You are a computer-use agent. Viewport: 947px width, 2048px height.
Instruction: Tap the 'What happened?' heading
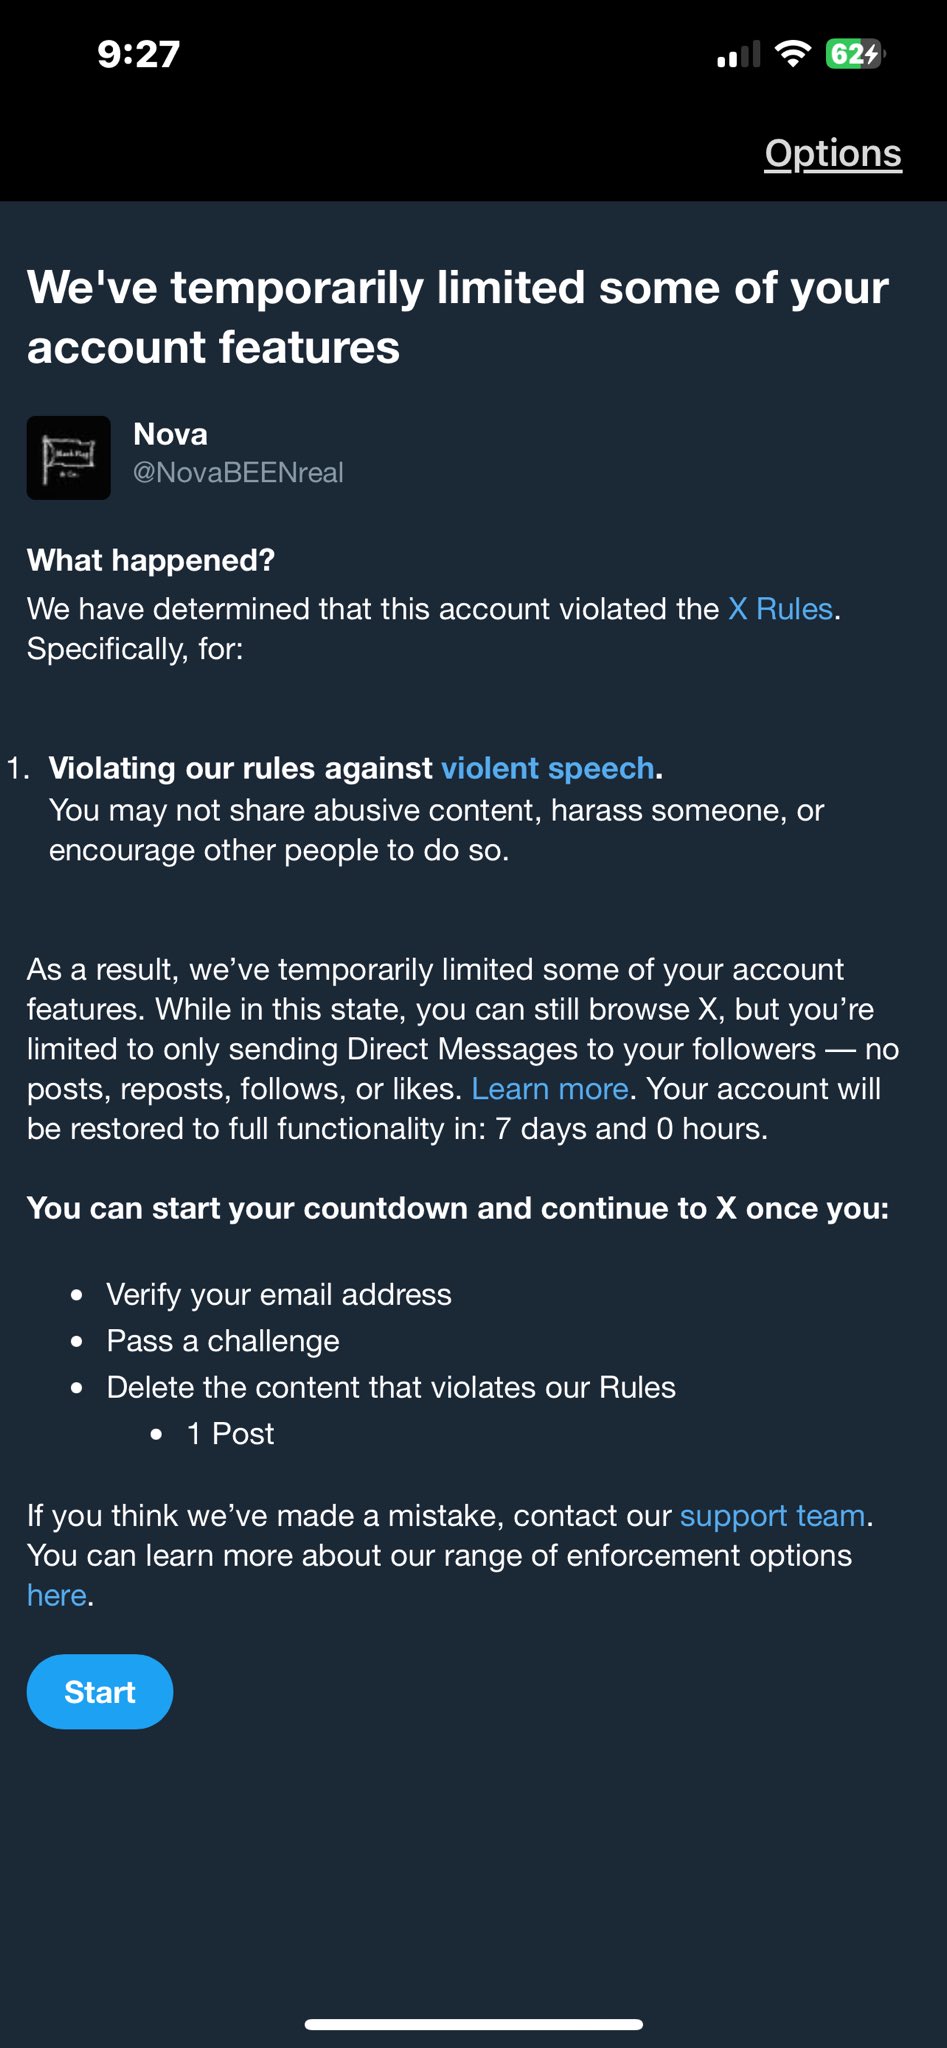tap(151, 561)
